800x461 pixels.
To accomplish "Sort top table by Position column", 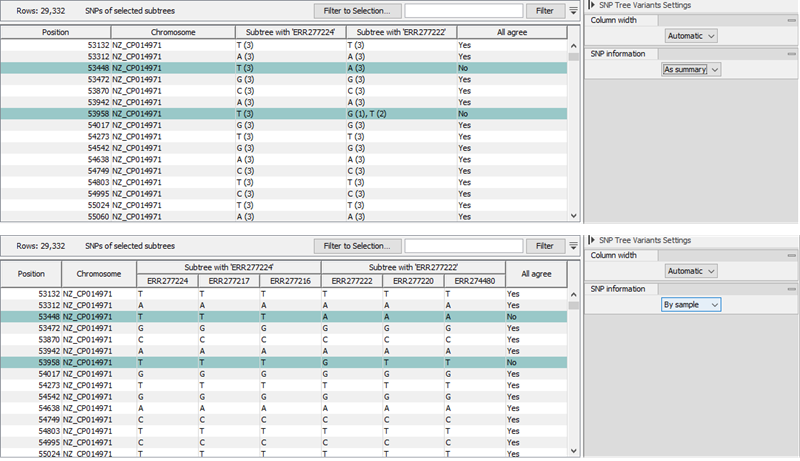I will pyautogui.click(x=56, y=32).
